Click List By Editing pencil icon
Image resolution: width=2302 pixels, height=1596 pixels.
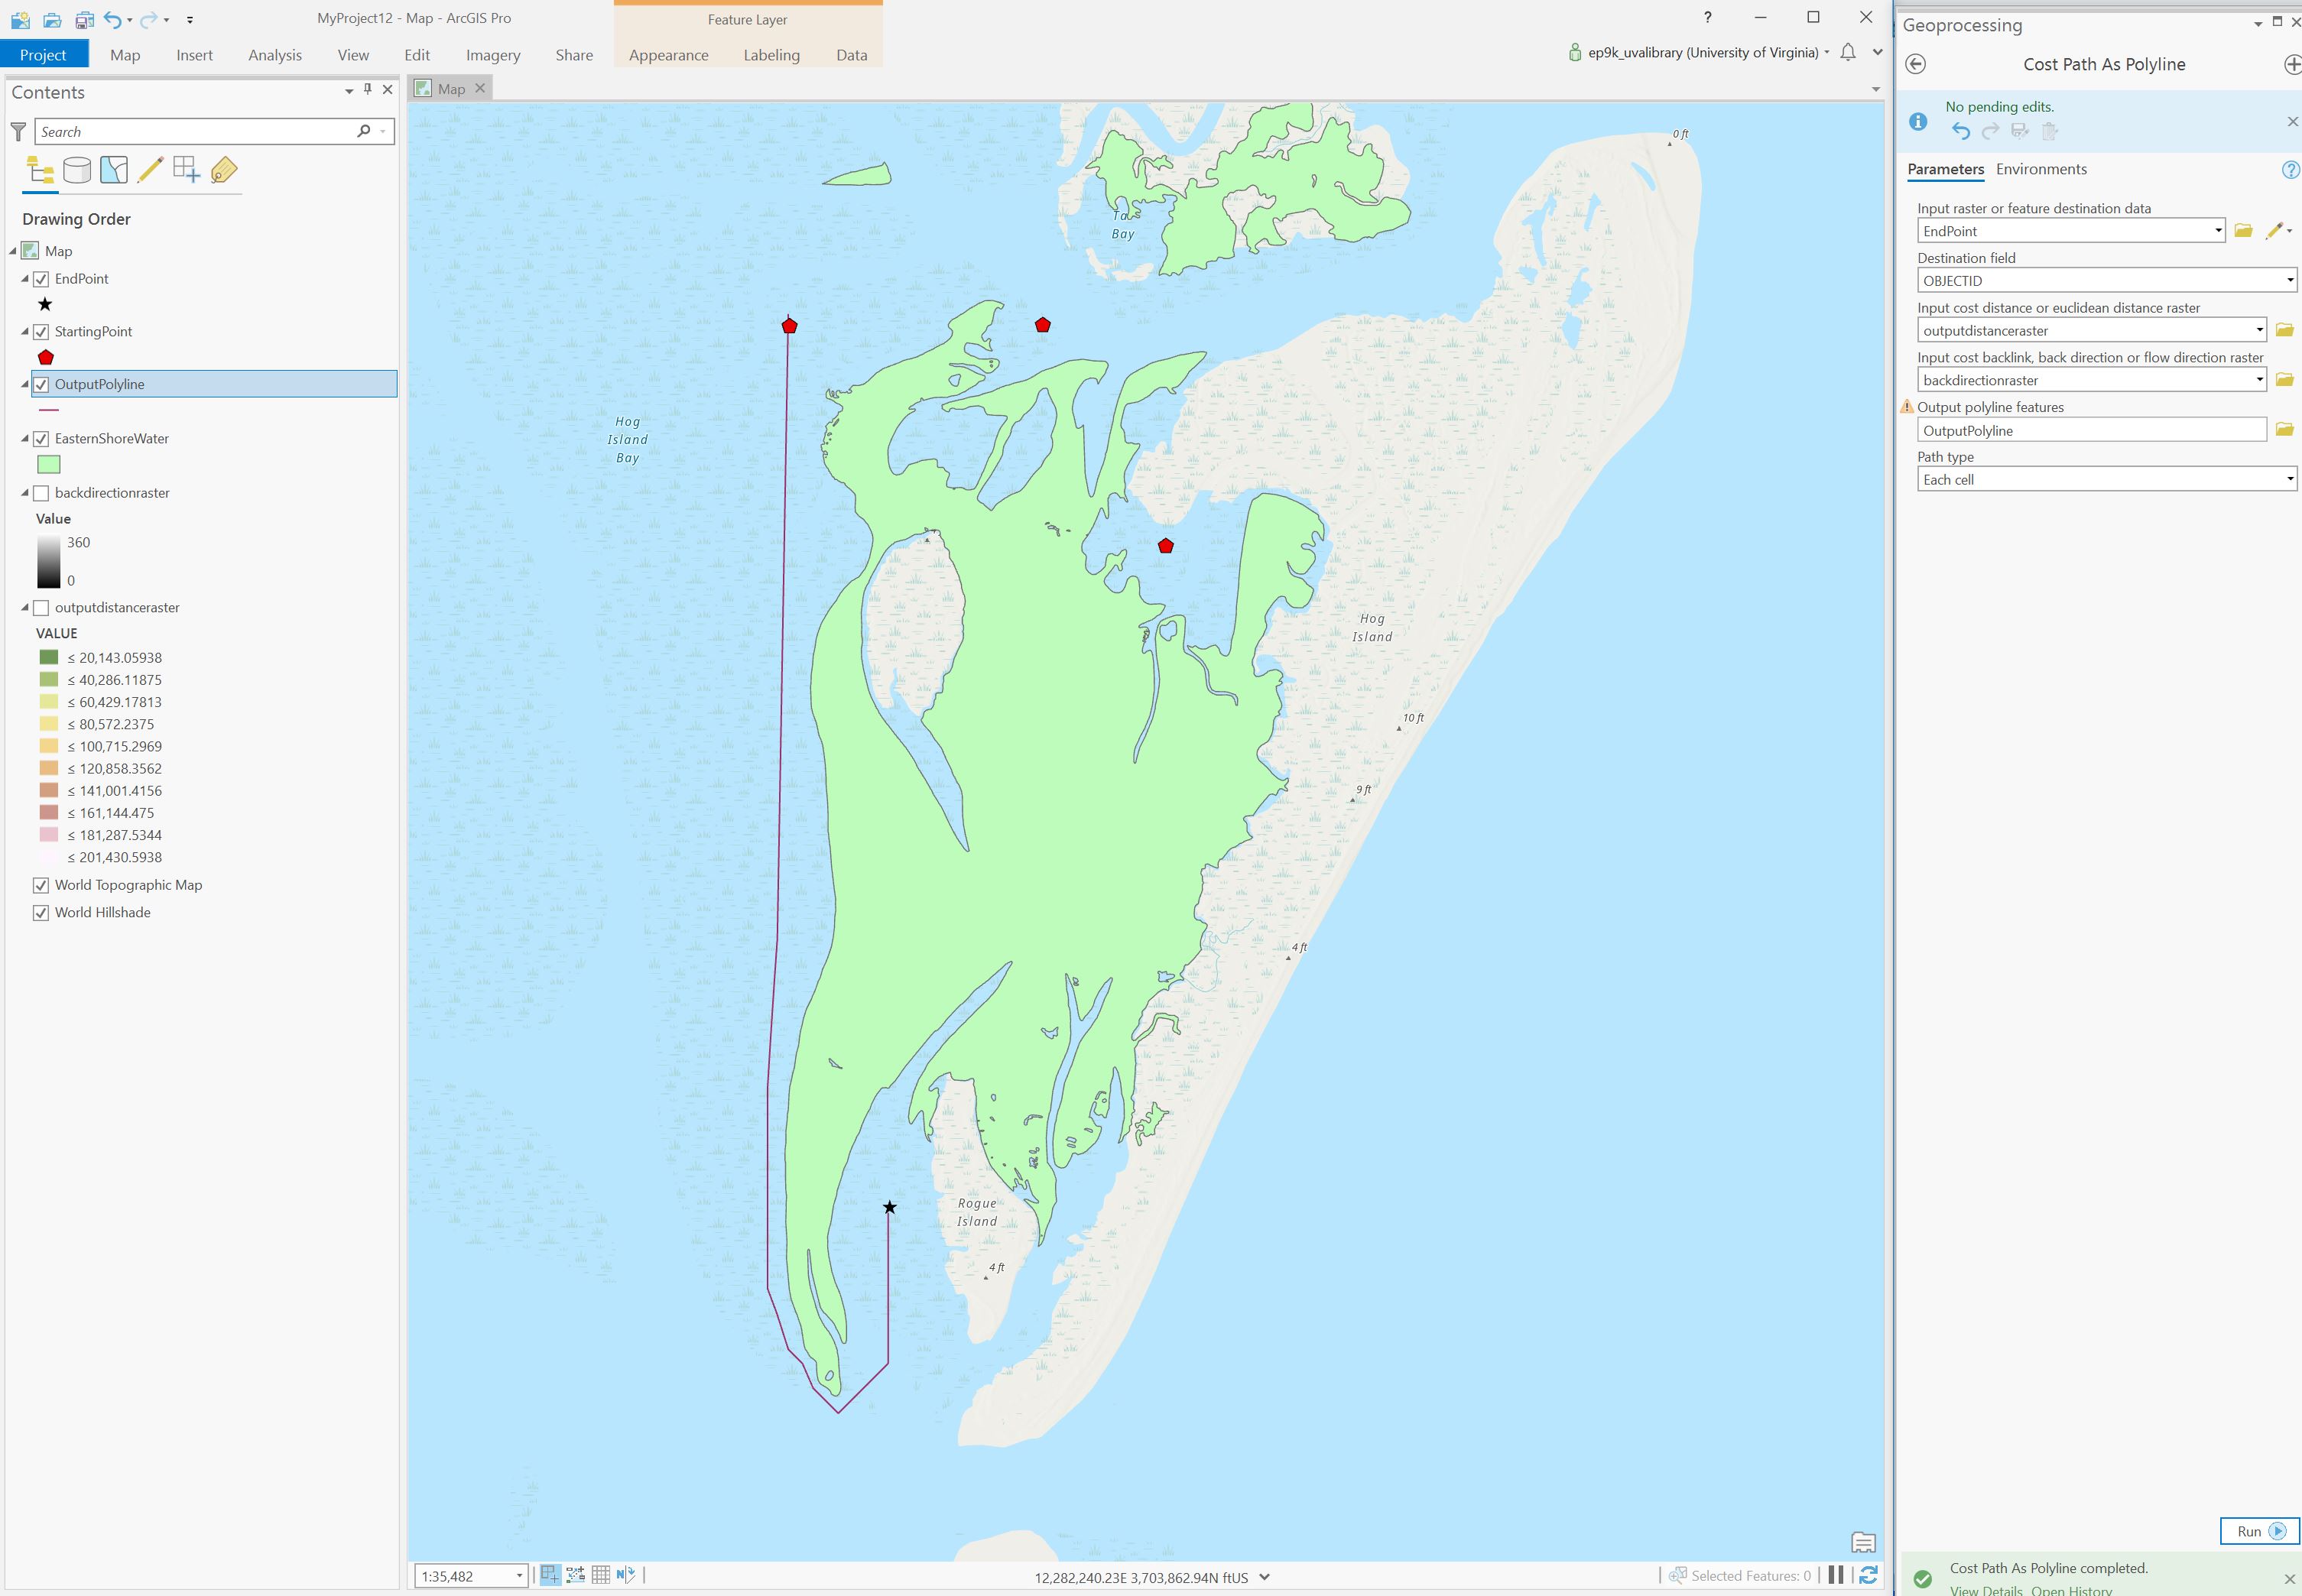point(150,170)
